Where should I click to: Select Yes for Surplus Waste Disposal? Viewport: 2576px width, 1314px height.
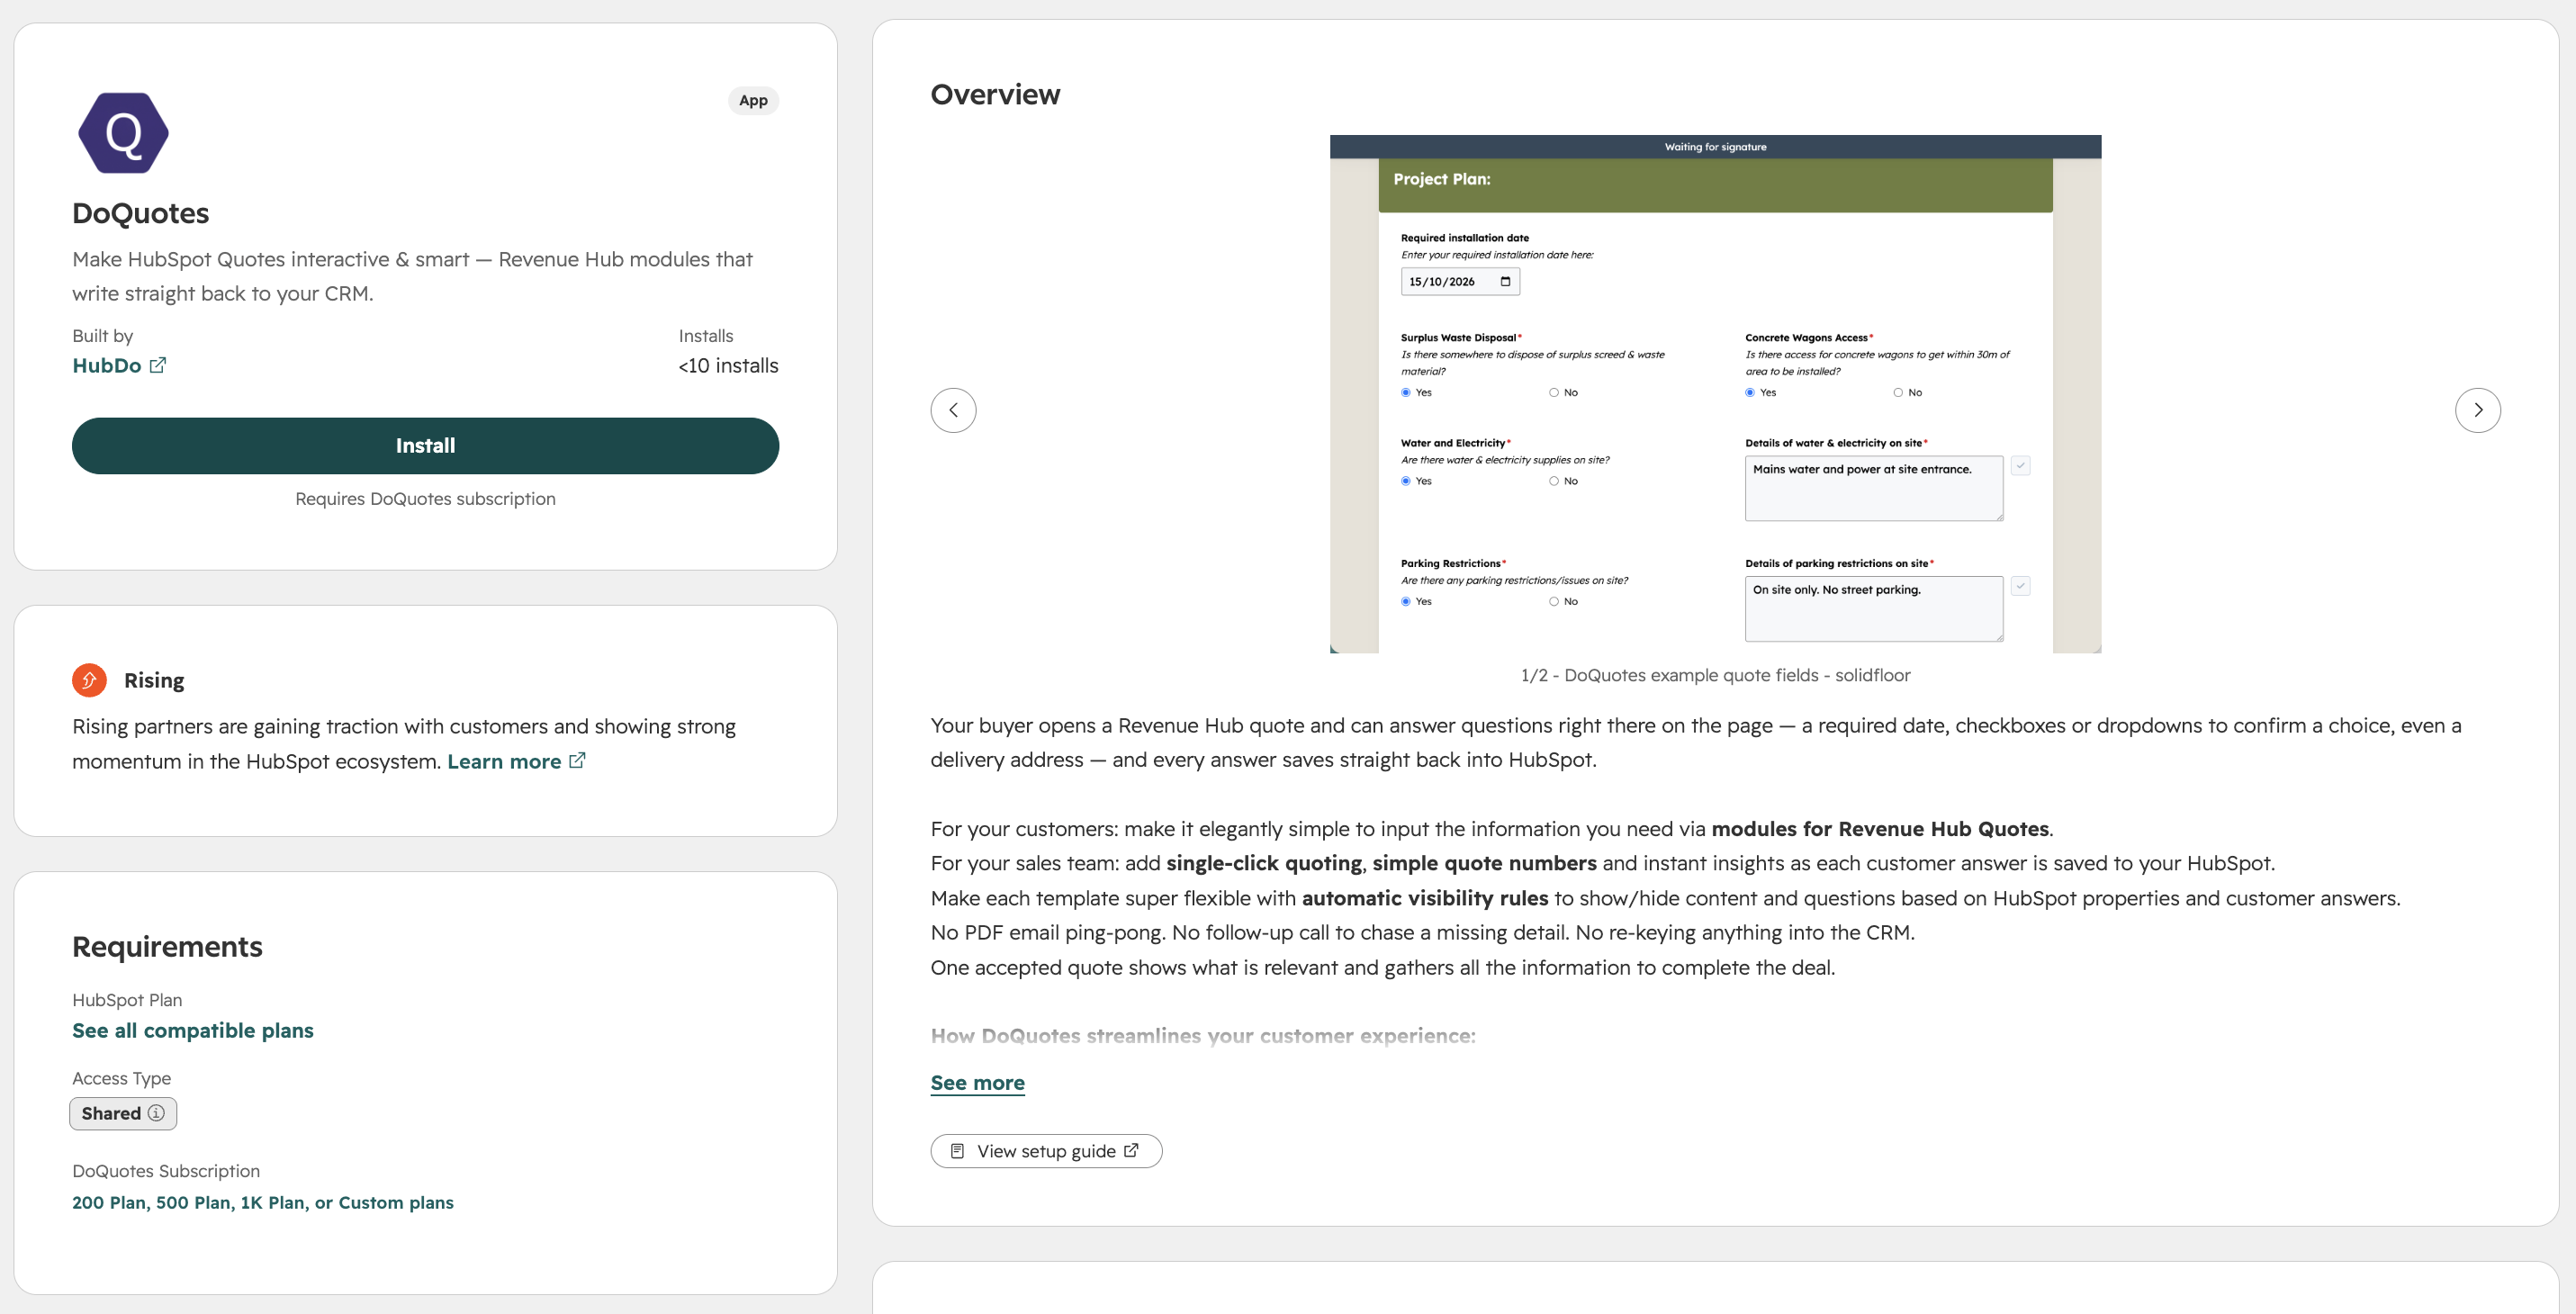(1406, 393)
